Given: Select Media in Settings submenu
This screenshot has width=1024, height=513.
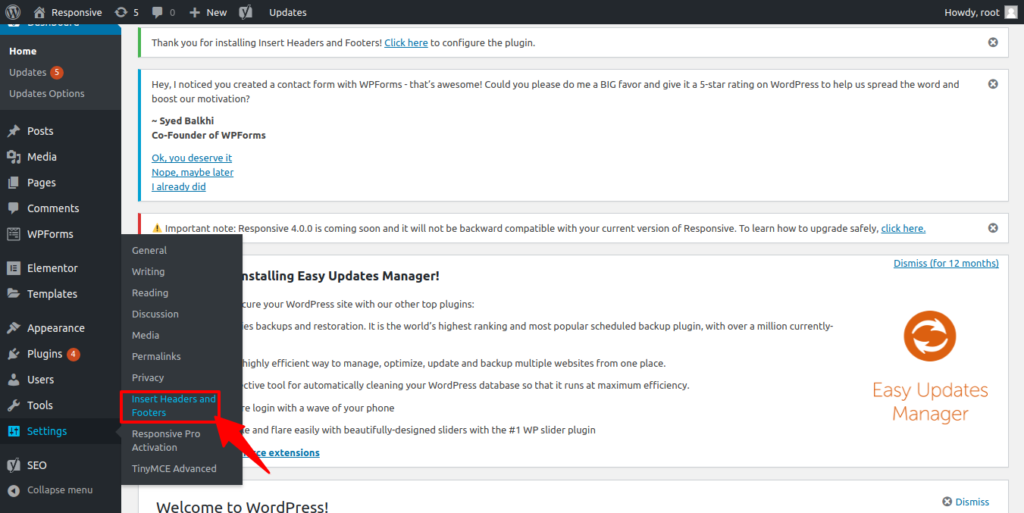Looking at the screenshot, I should (x=145, y=335).
